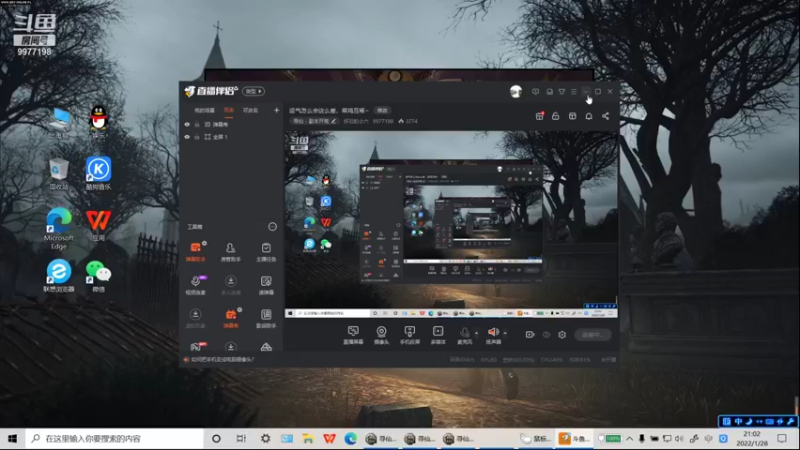
Task: Lock the 全屏 1 source layer
Action: click(197, 137)
